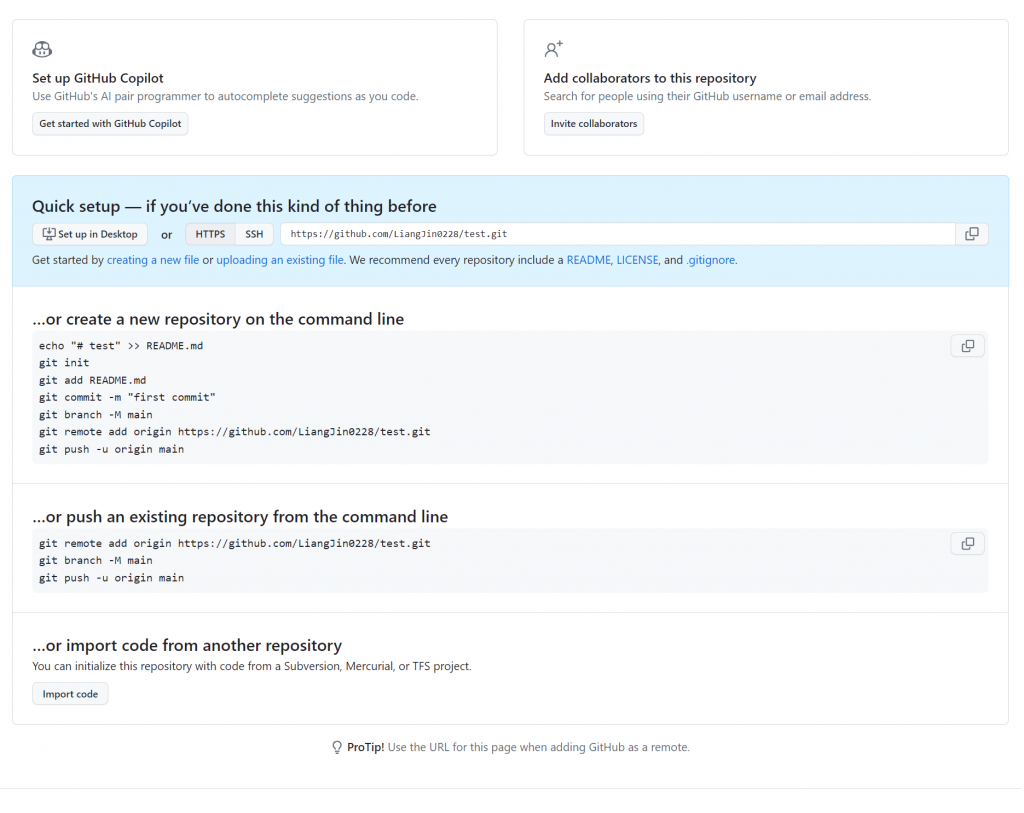Viewport: 1024px width, 813px height.
Task: Click the add collaborators person icon
Action: (553, 49)
